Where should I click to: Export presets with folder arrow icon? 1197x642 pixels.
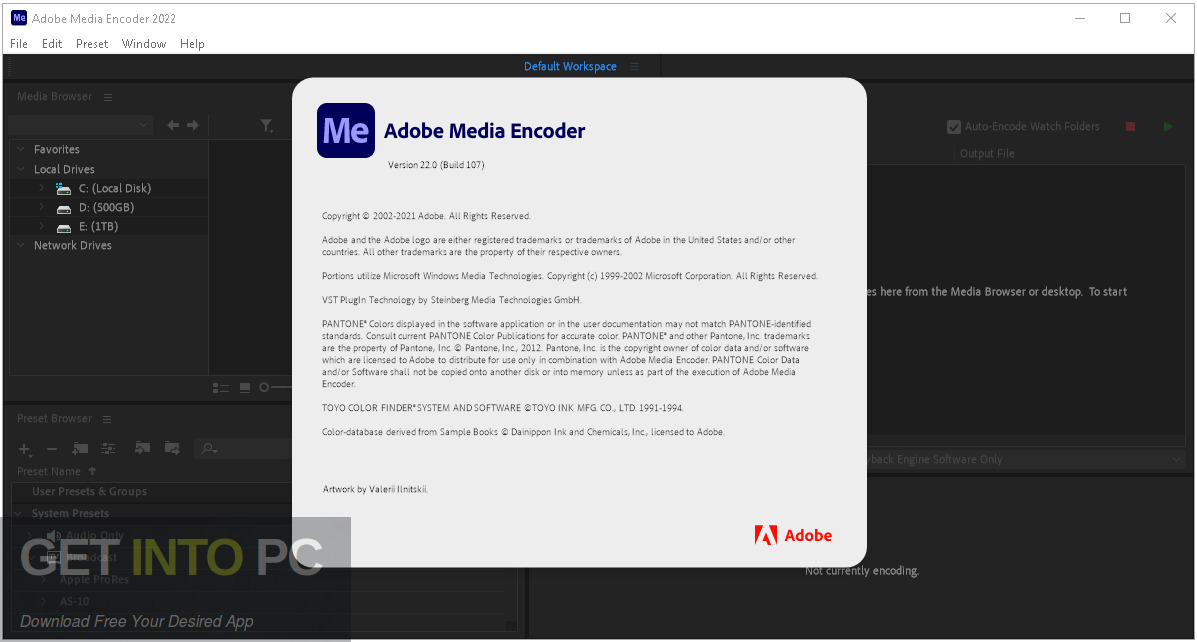(x=172, y=448)
